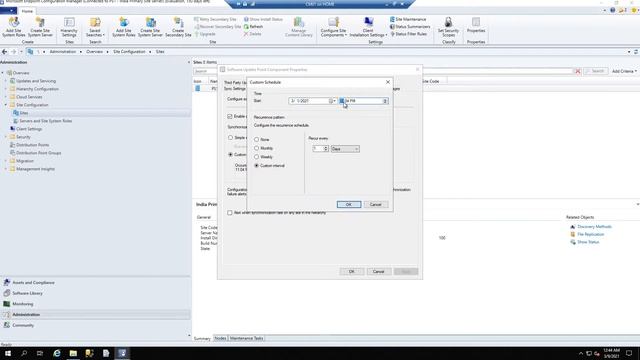
Task: Collapse the Site Configuration tree node
Action: 6,105
